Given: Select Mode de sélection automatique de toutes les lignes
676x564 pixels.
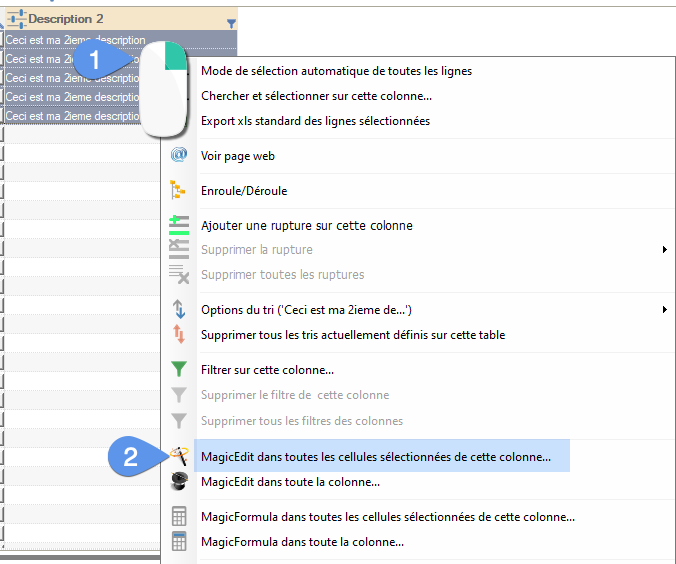Looking at the screenshot, I should point(336,71).
